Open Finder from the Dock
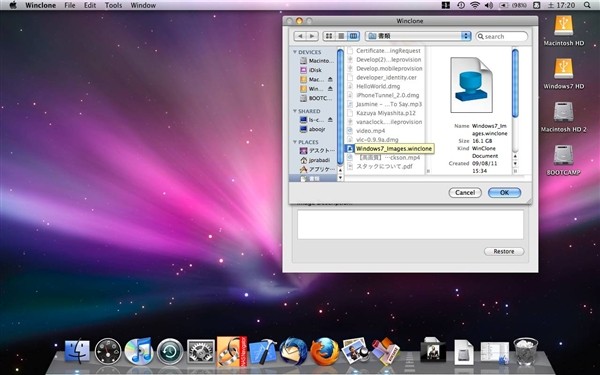 (x=77, y=351)
